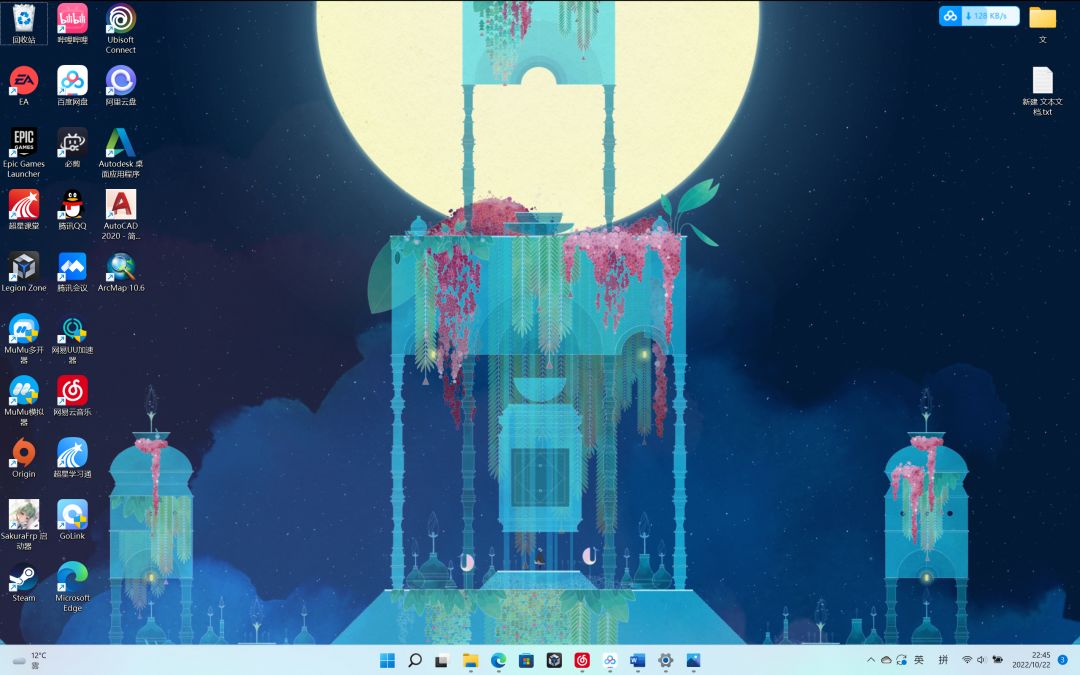
Task: Select the Autodesk desktop app shortcut
Action: click(x=121, y=153)
